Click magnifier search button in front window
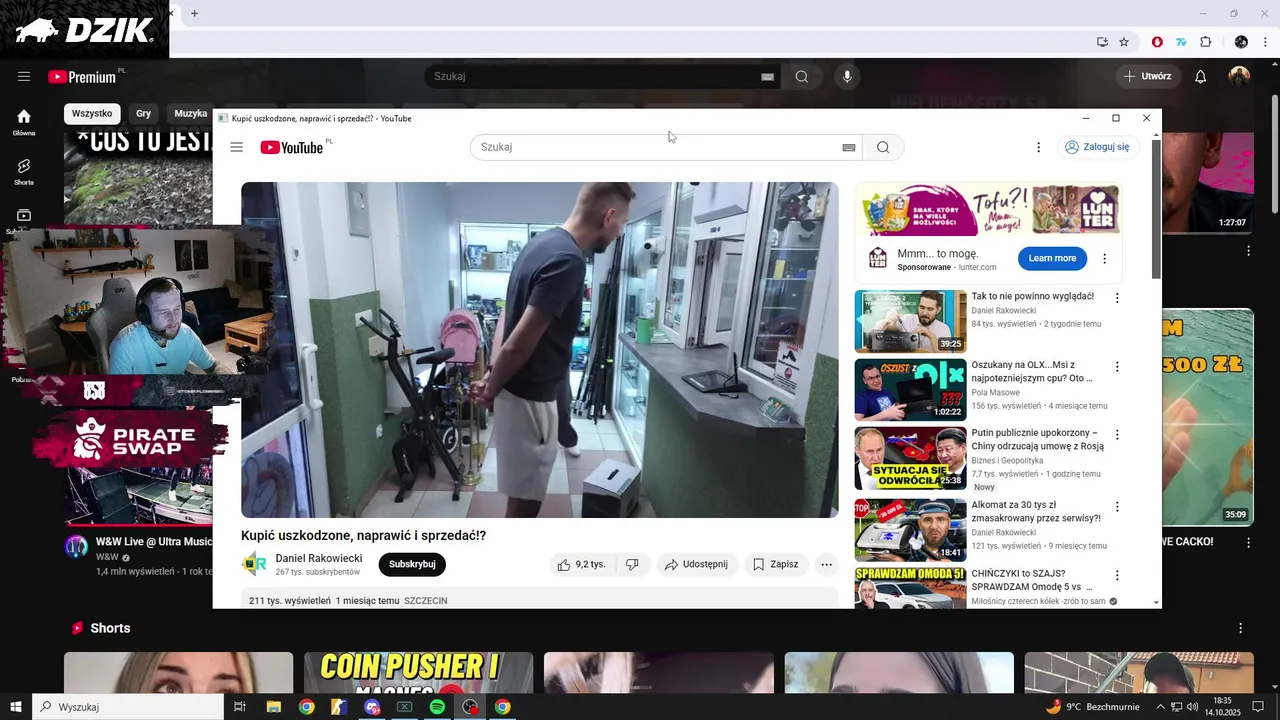This screenshot has width=1280, height=720. [883, 147]
